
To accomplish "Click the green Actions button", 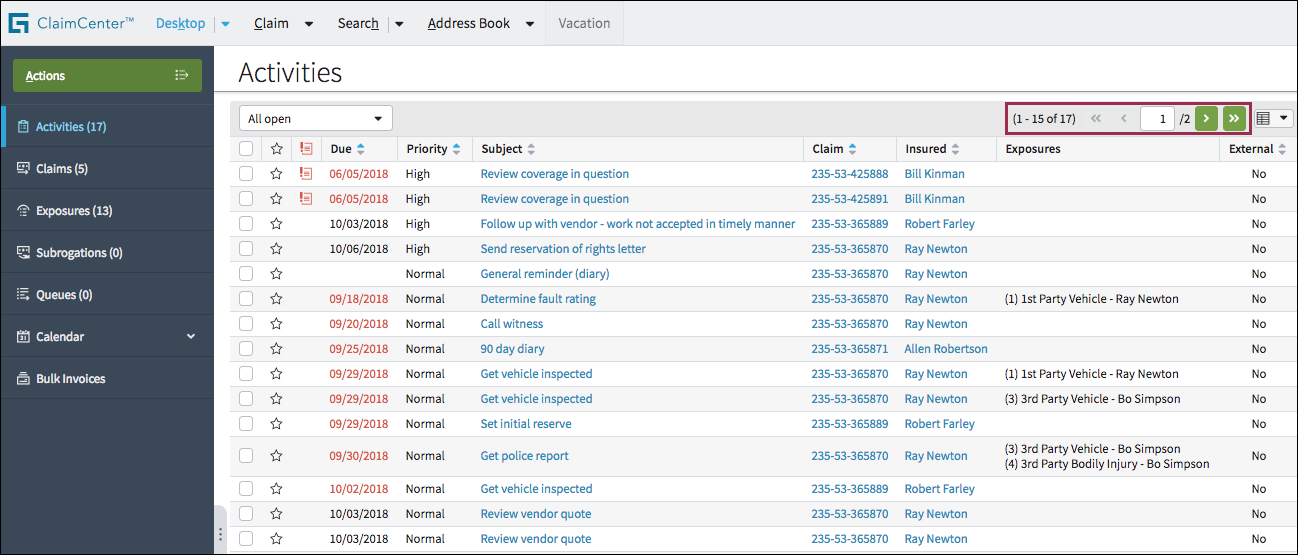I will [107, 76].
